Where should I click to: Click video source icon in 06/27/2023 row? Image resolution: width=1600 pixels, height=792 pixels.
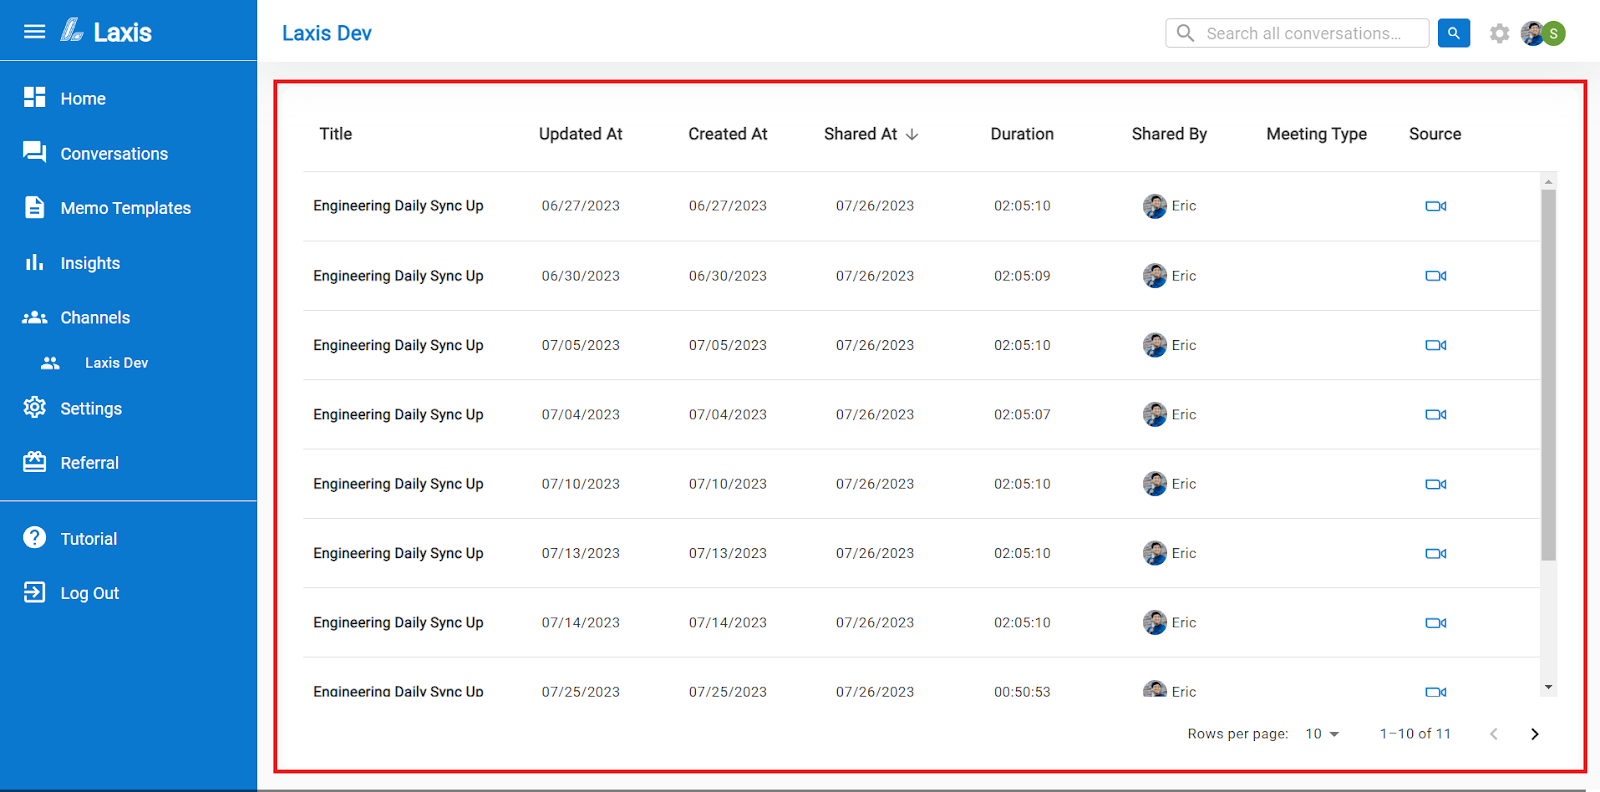pyautogui.click(x=1435, y=206)
